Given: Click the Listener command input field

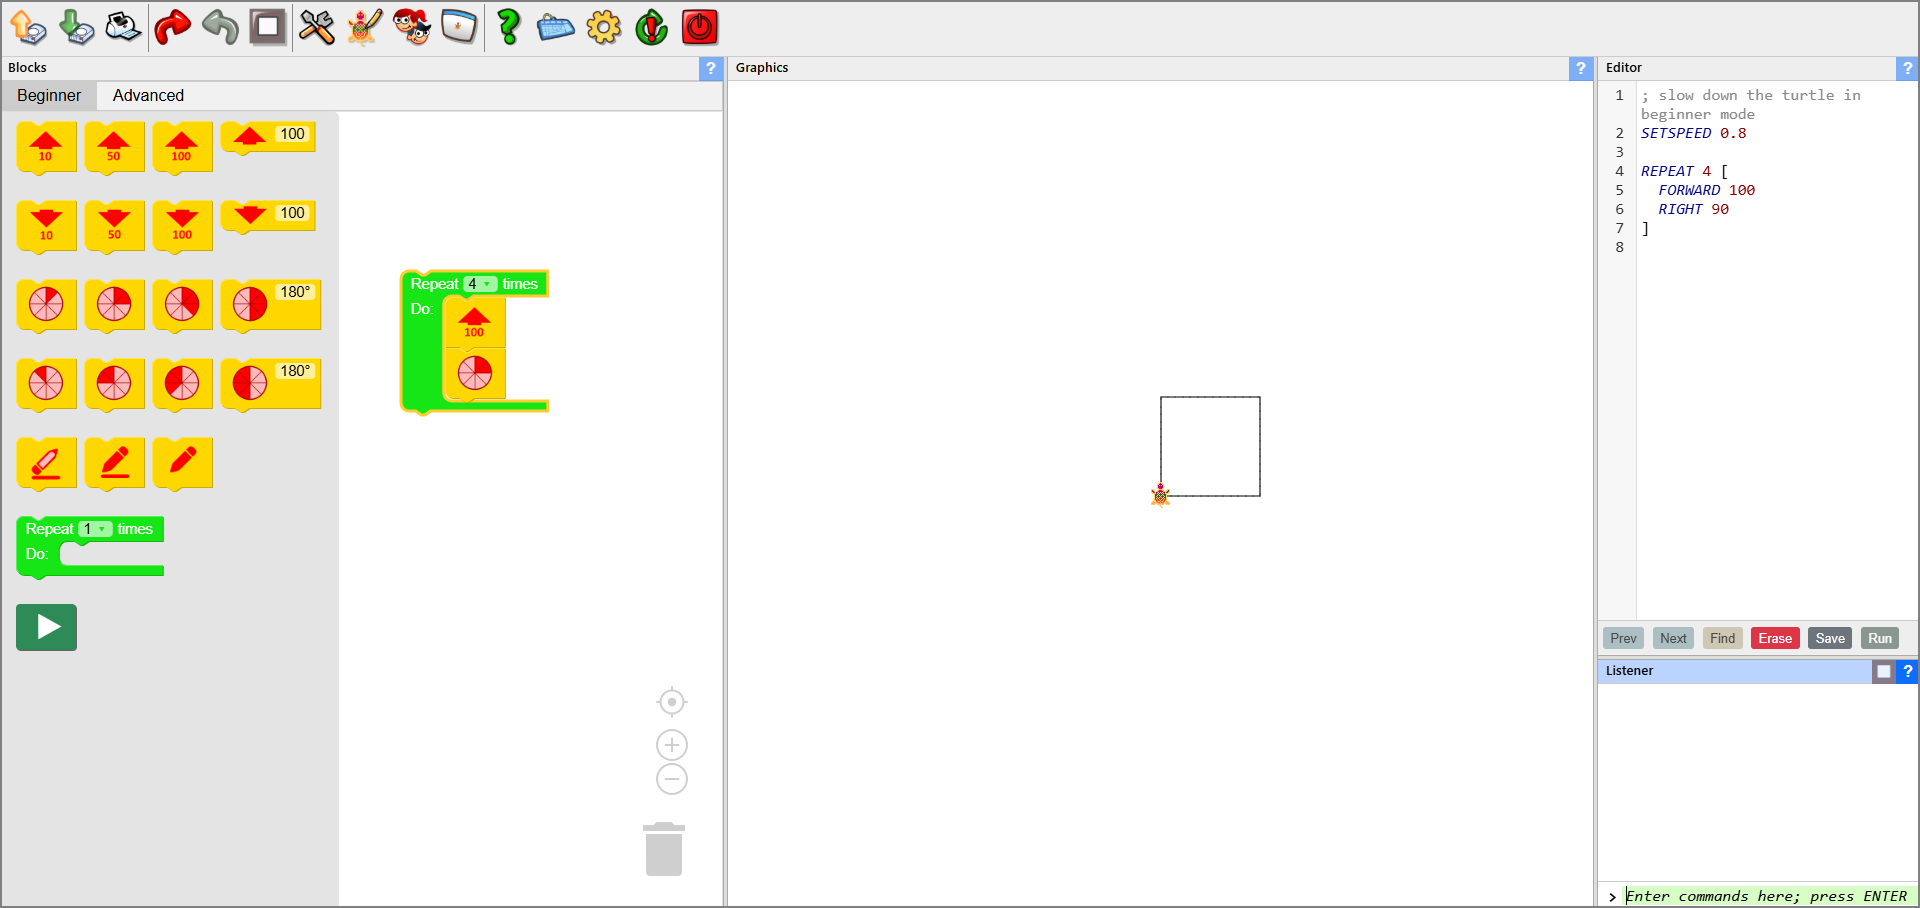Looking at the screenshot, I should 1765,896.
